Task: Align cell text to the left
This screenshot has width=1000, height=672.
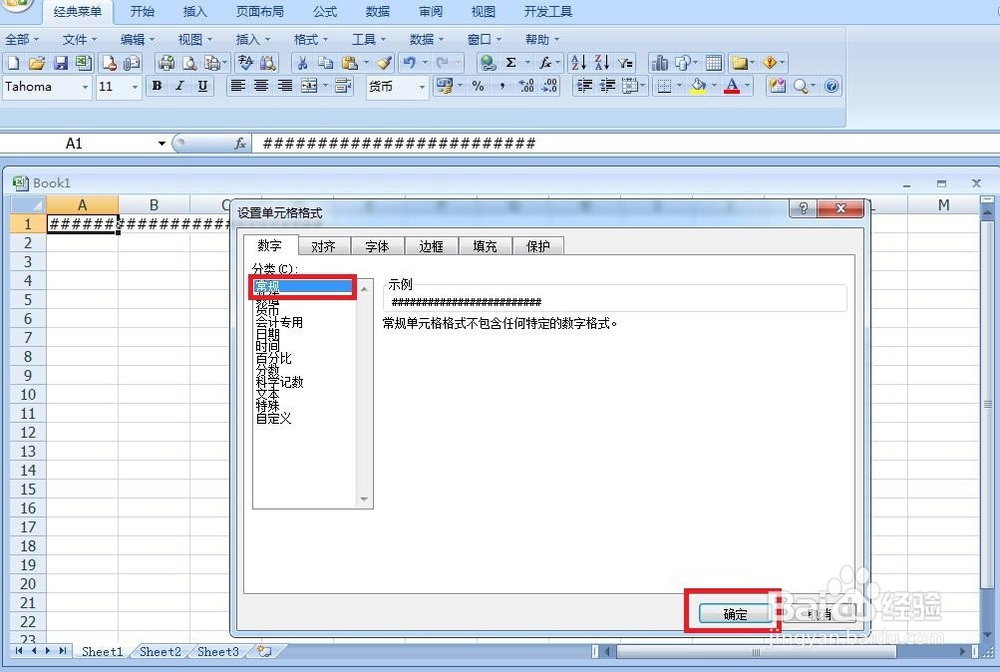Action: 238,86
